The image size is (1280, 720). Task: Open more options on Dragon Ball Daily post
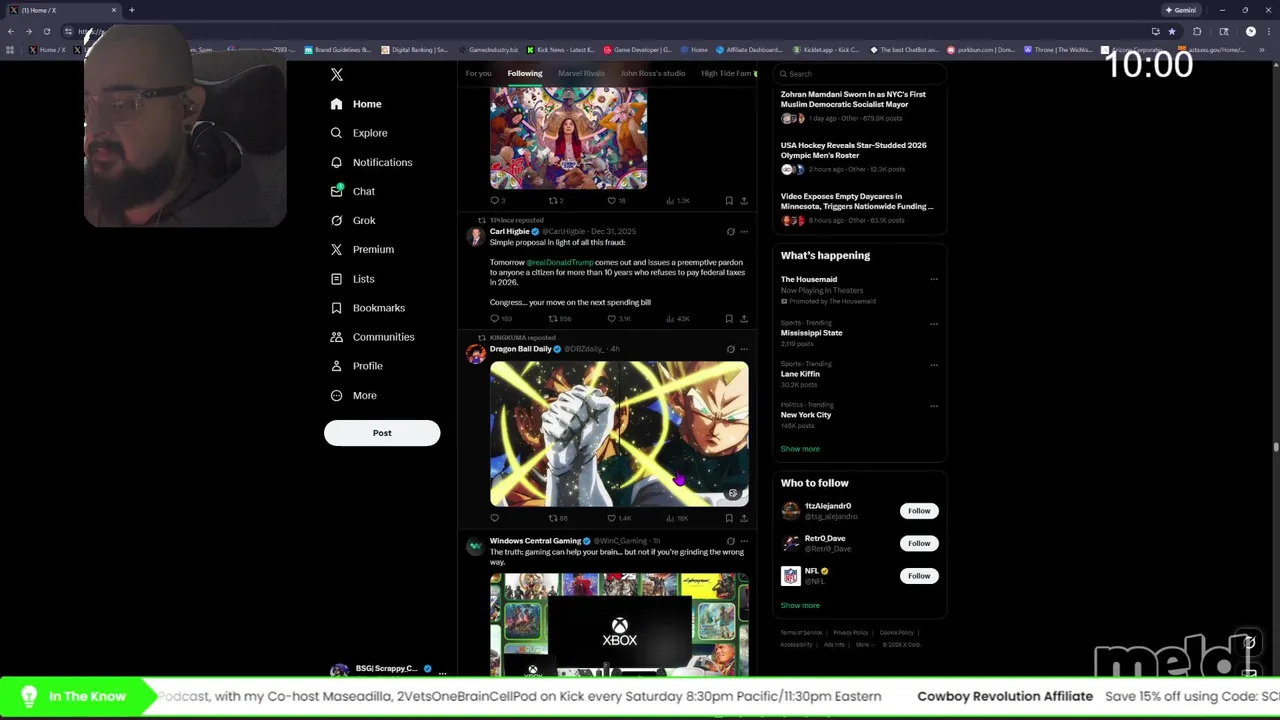pyautogui.click(x=744, y=349)
